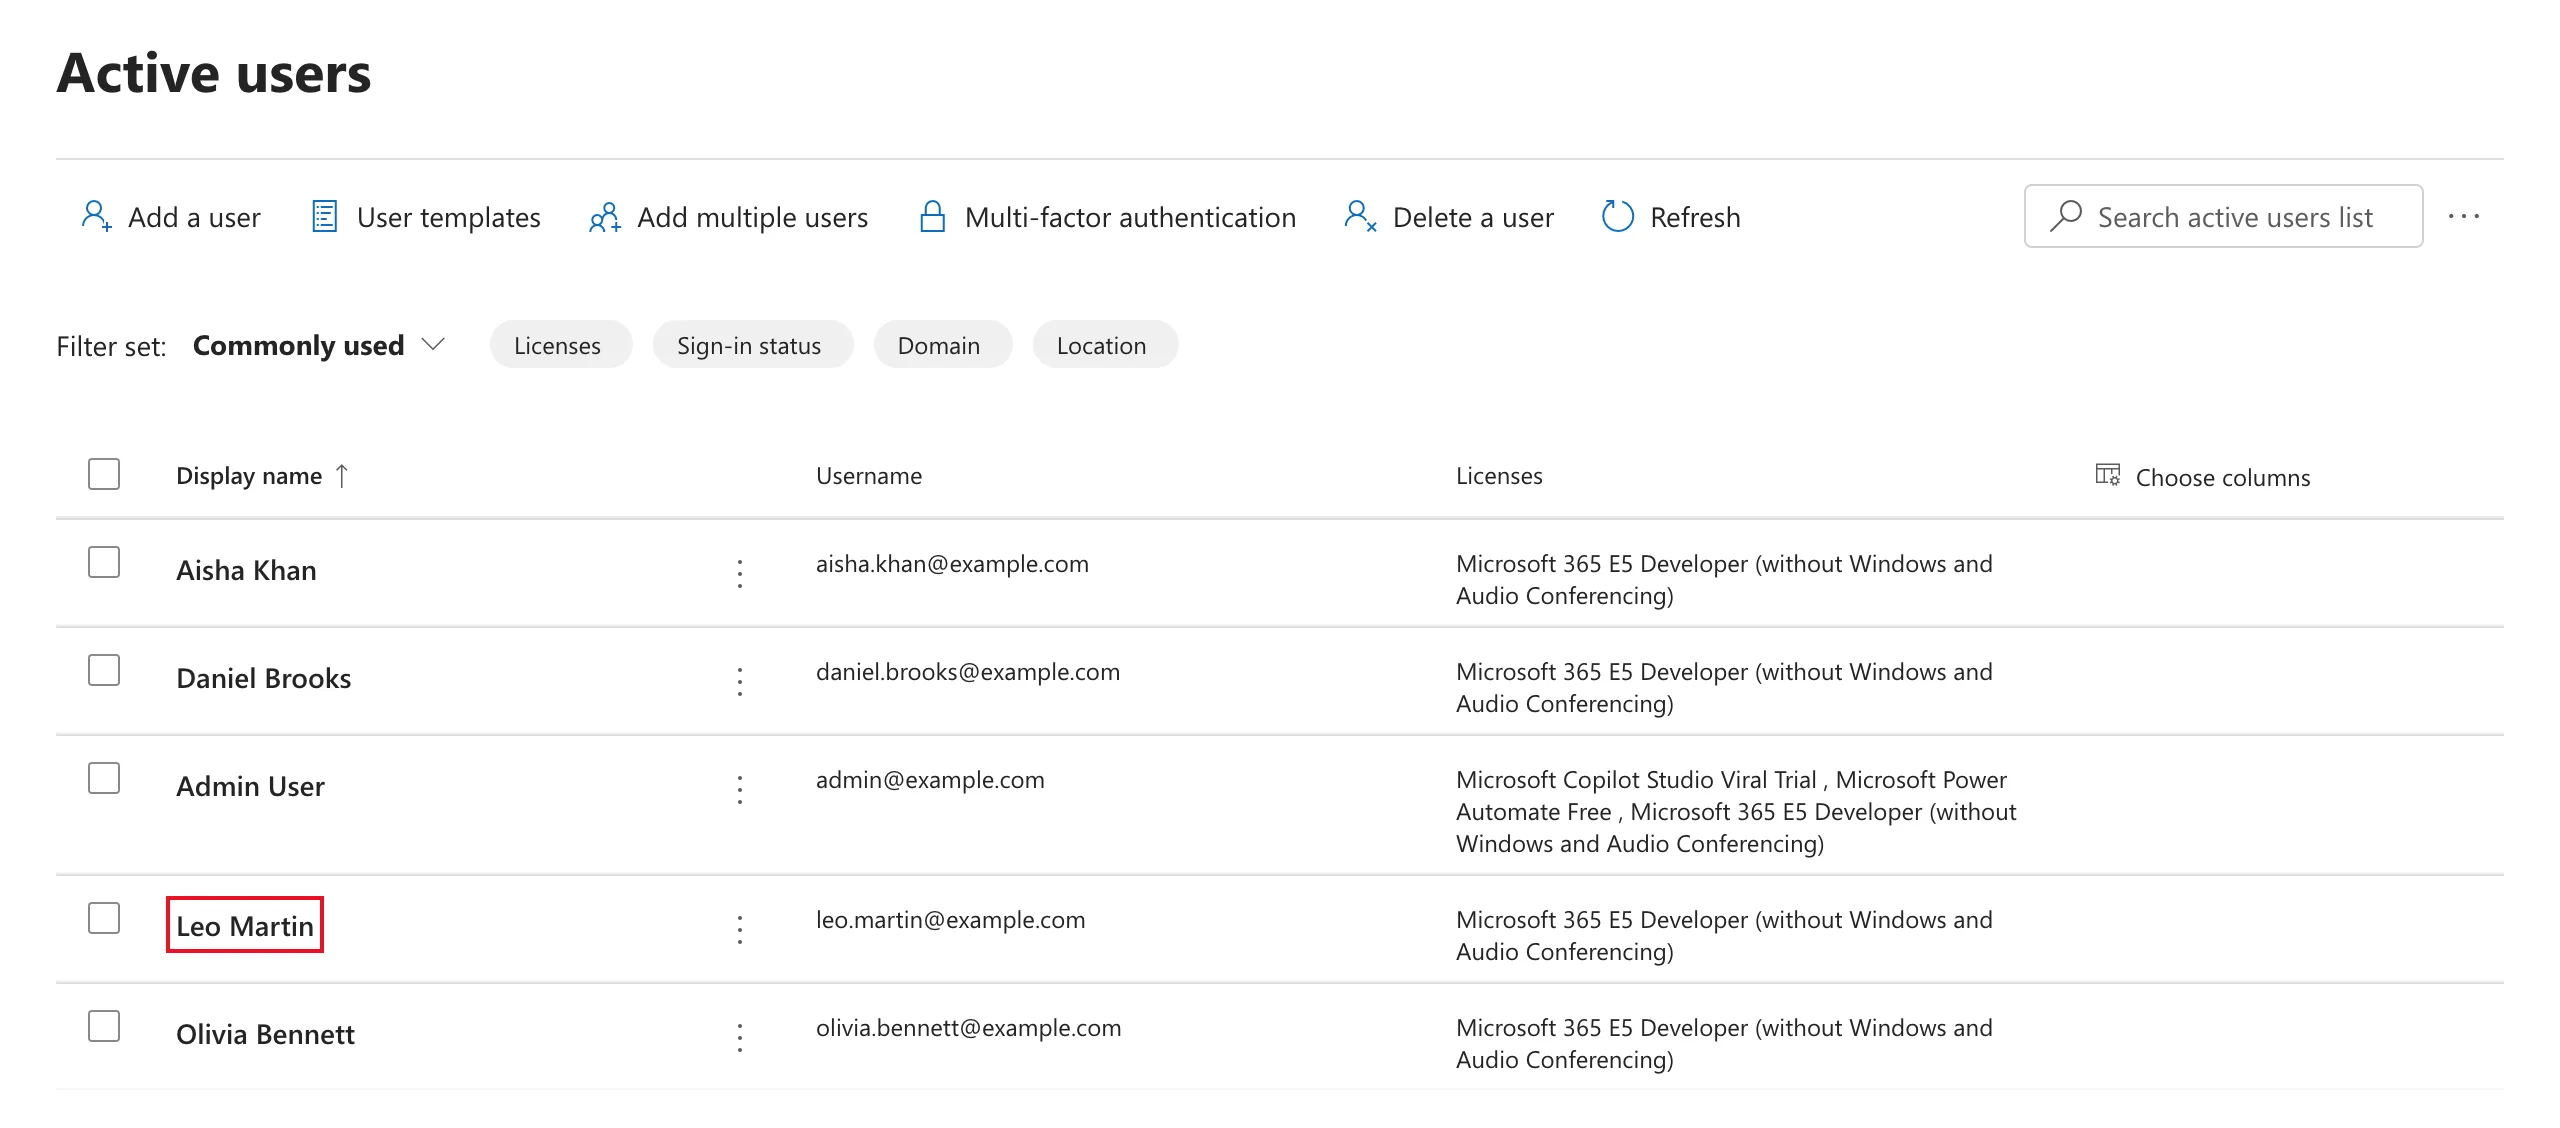2560x1128 pixels.
Task: Click the circular Refresh icon
Action: pos(1617,216)
